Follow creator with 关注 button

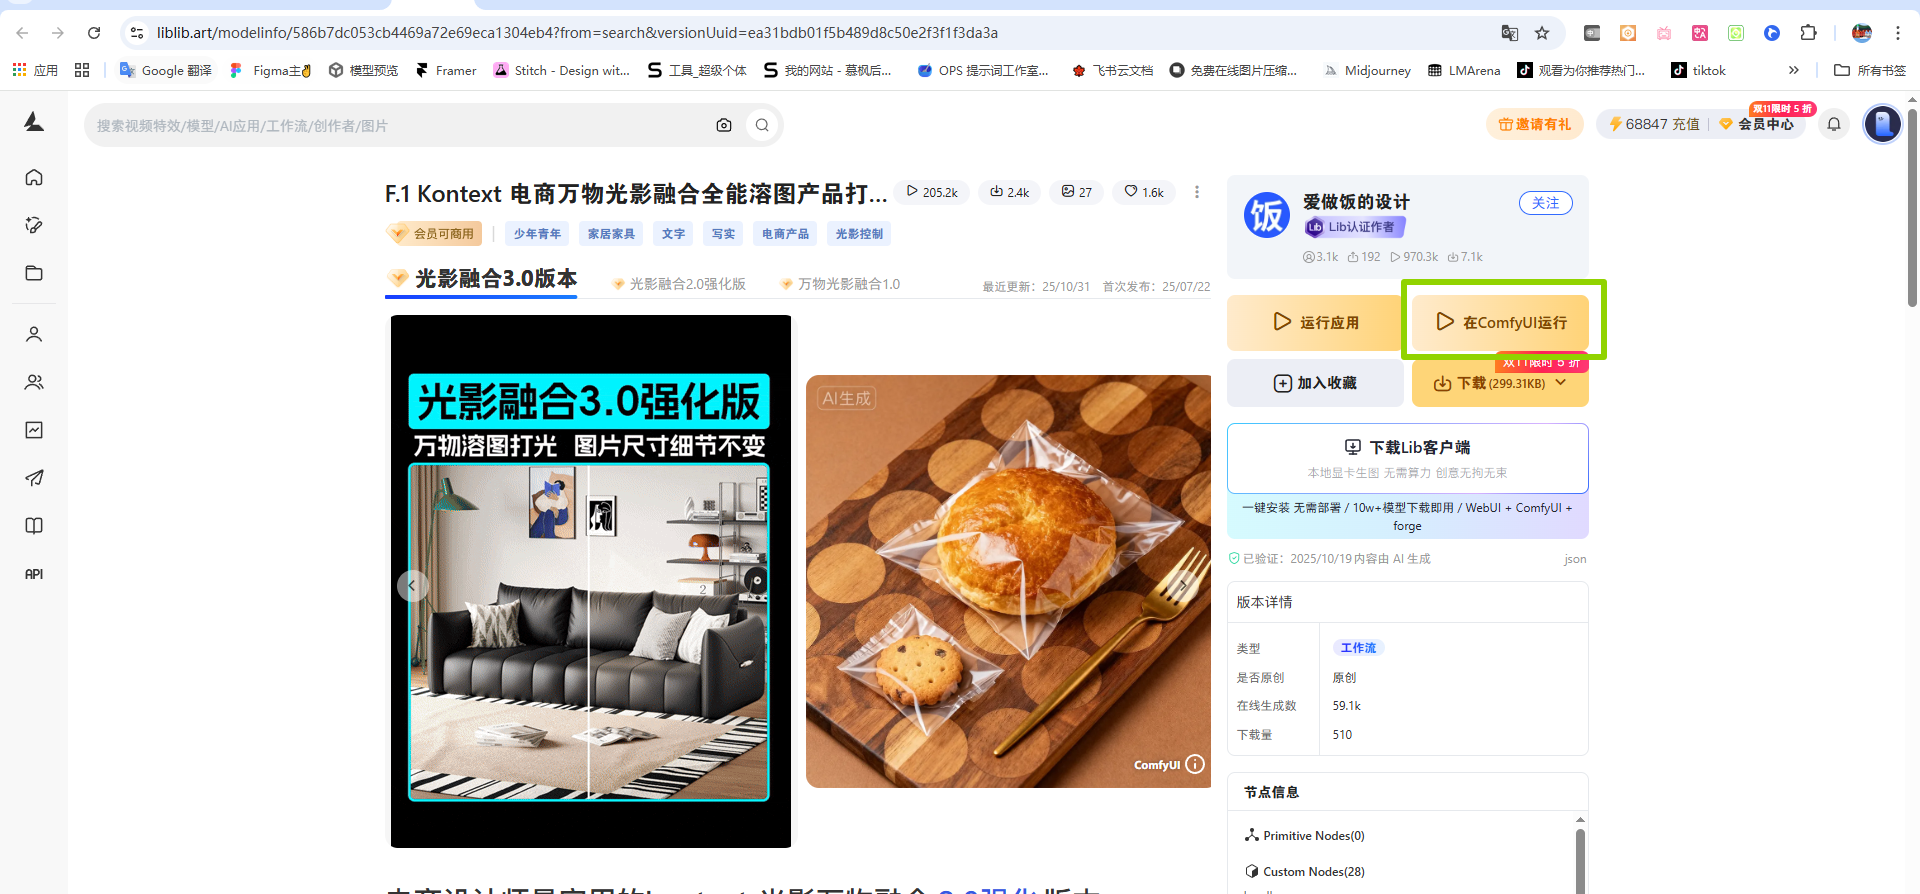click(x=1545, y=203)
